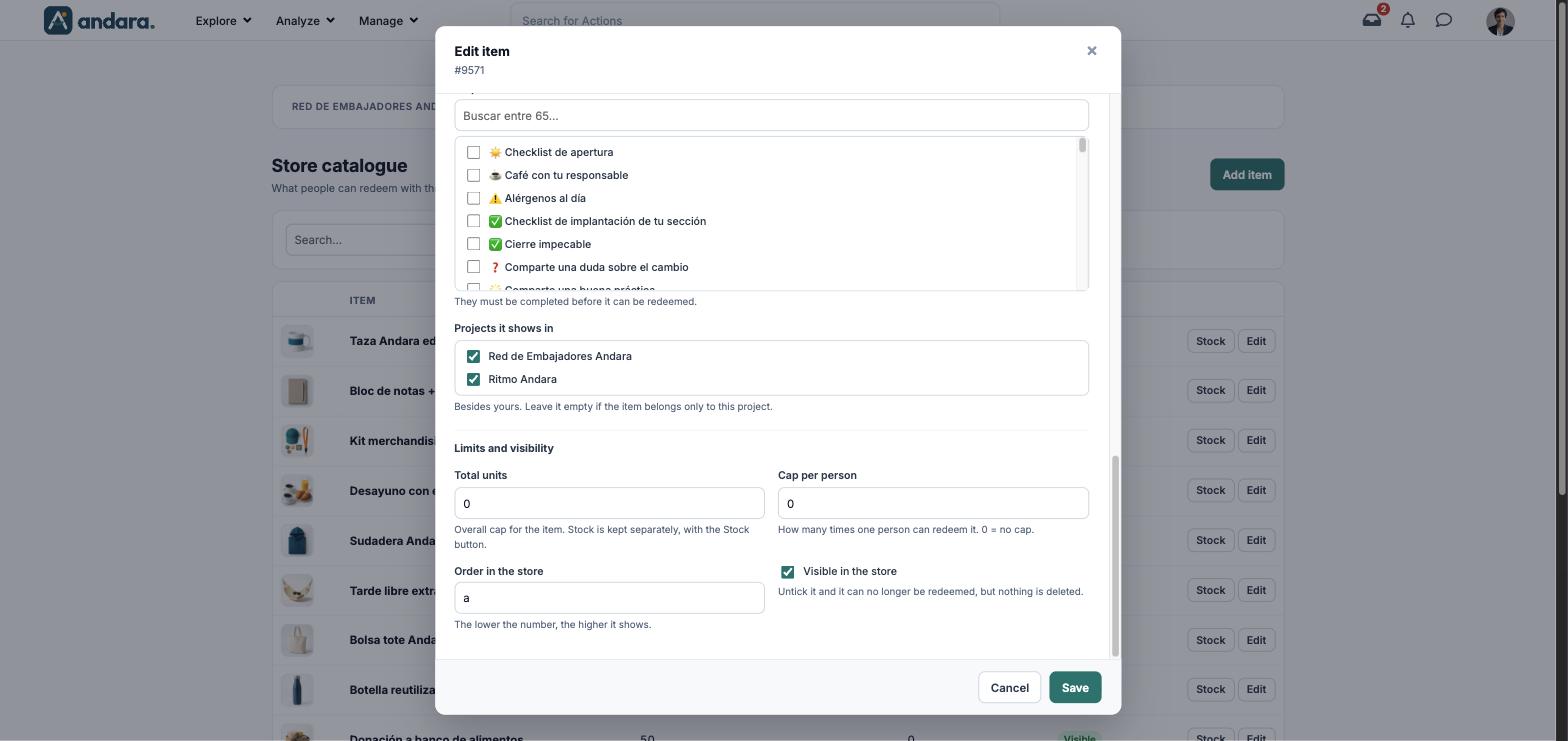Toggle the Visible in the store checkbox
Viewport: 1568px width, 741px height.
pos(787,572)
